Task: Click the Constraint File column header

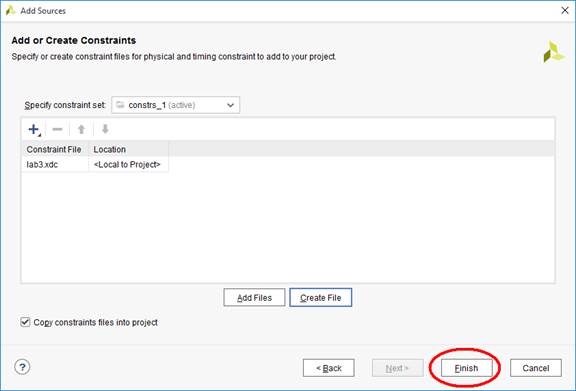Action: pos(55,150)
